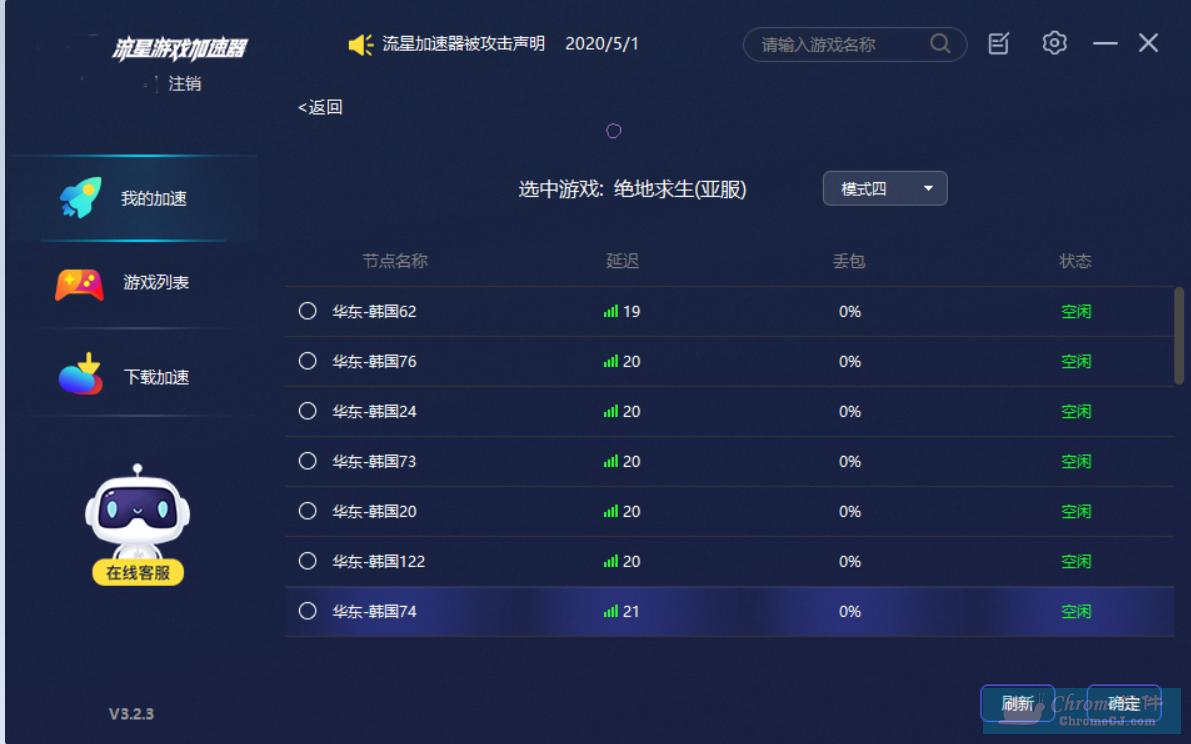Click 空闲 status of 华东-韩国62

tap(1076, 311)
